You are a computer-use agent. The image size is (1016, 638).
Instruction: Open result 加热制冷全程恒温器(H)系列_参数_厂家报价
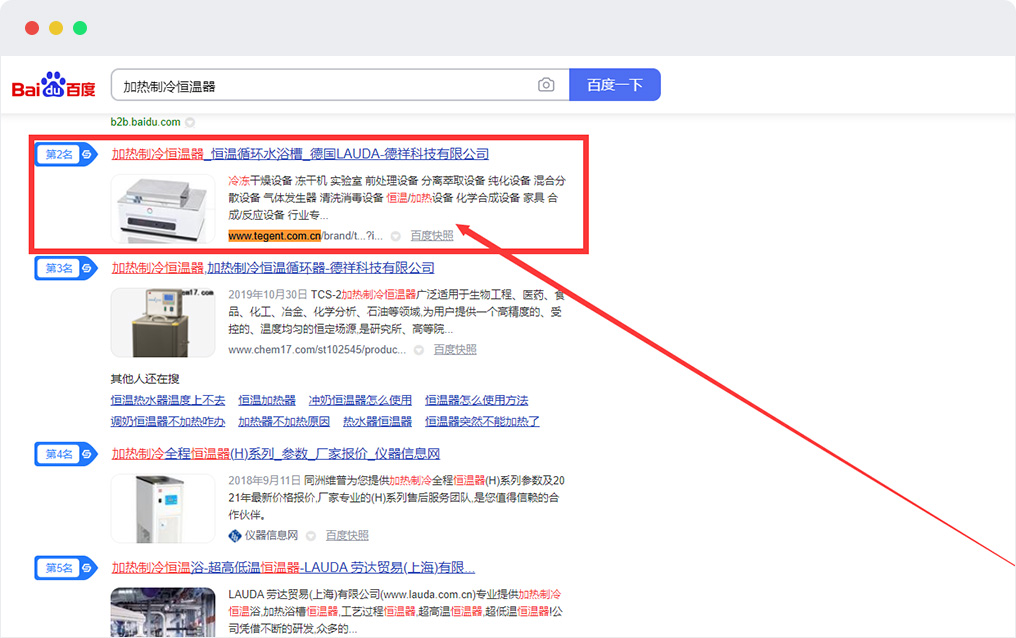point(275,453)
